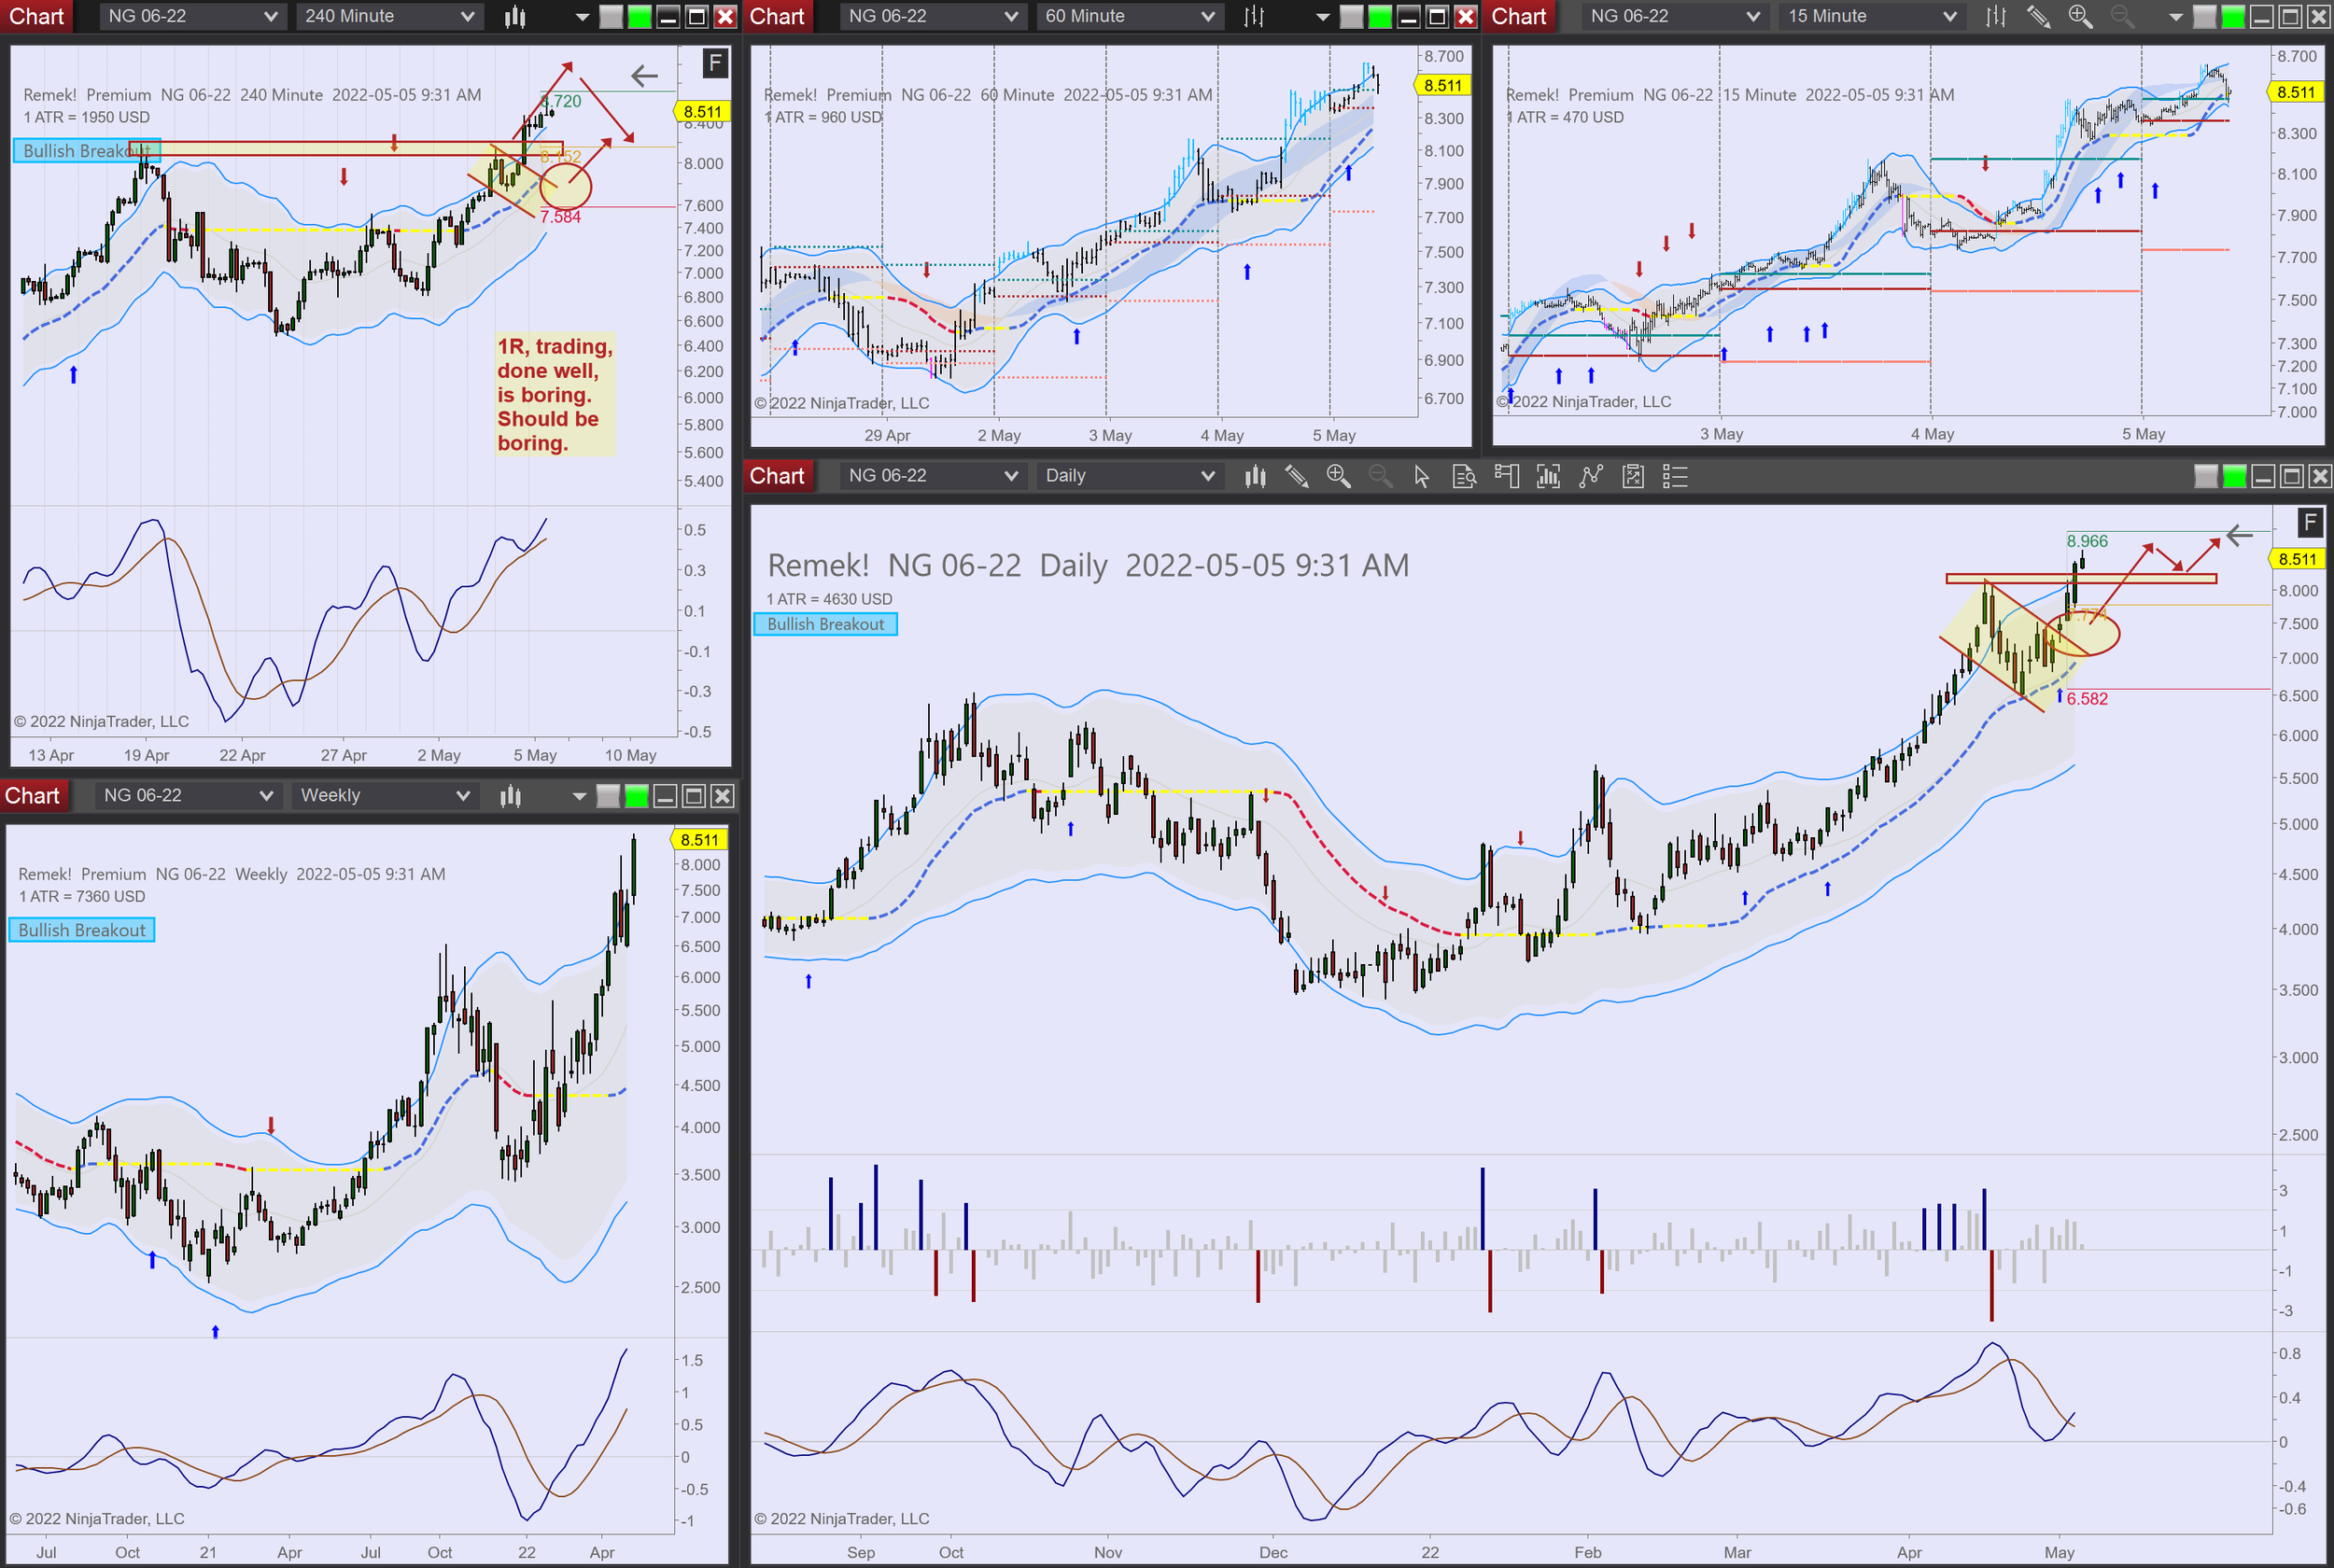Toggle green link button on Weekly chart

point(636,796)
